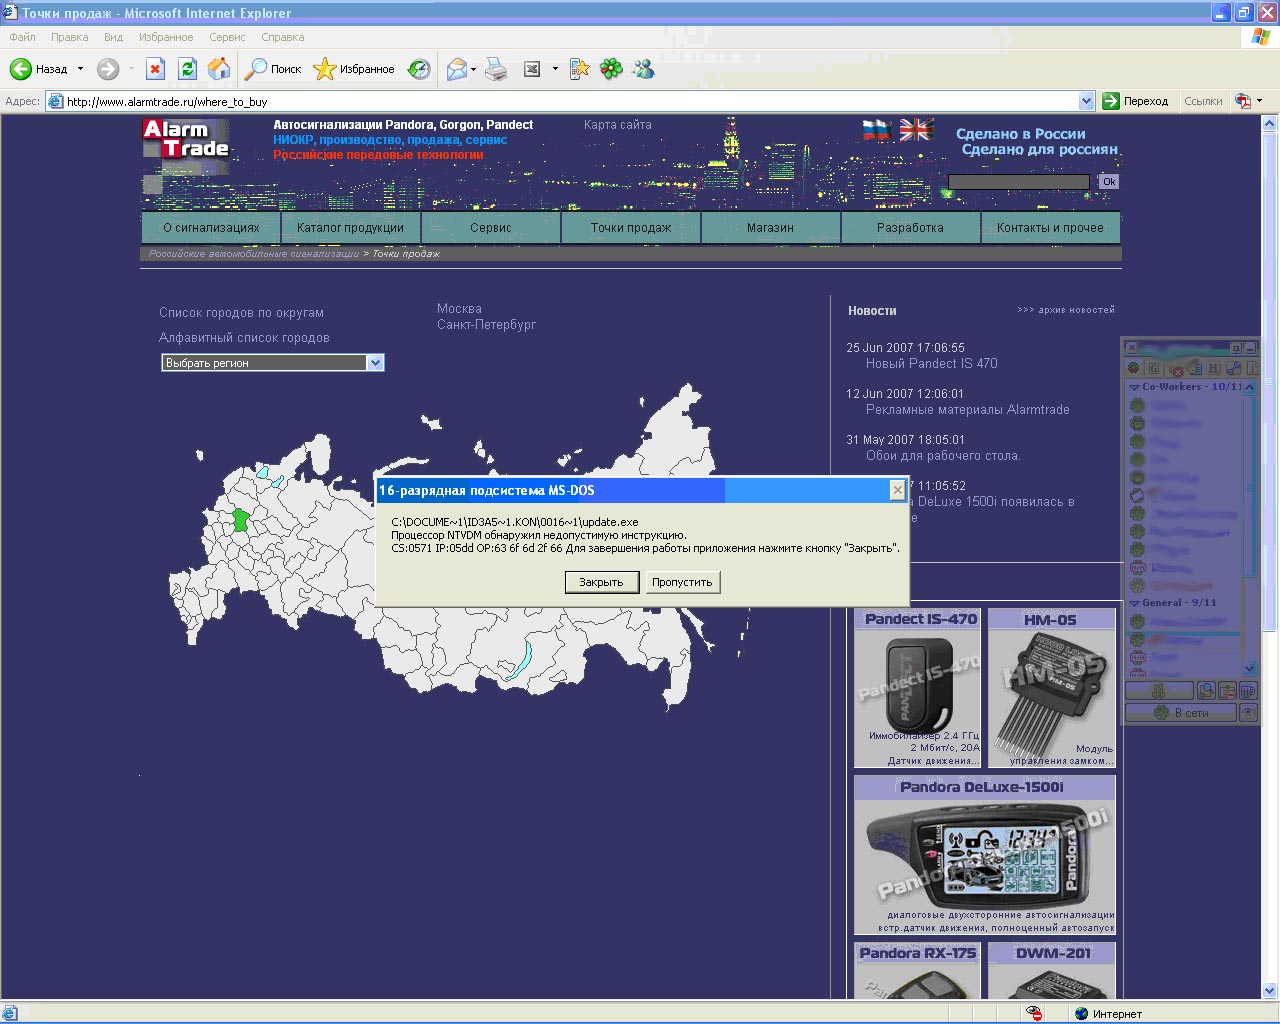Screen dimensions: 1280x1024
Task: Click the site search input field
Action: coord(1018,182)
